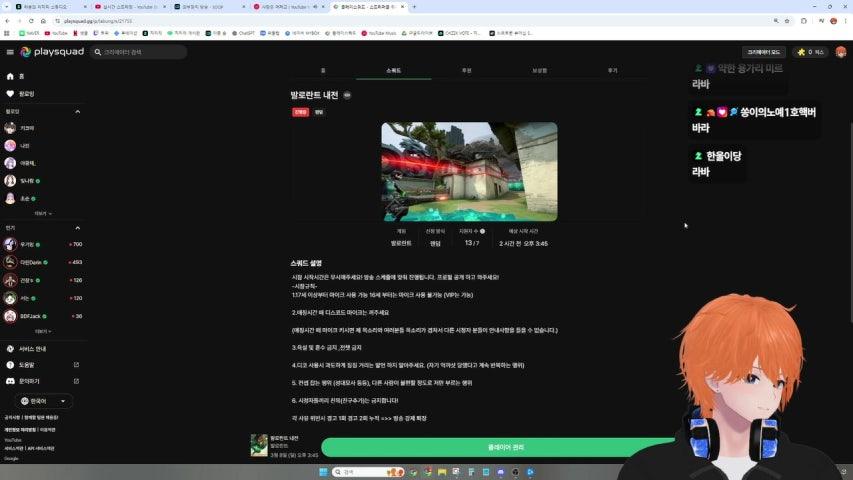Open popular creator with 126 viewers
Image resolution: width=853 pixels, height=480 pixels.
[x=43, y=280]
